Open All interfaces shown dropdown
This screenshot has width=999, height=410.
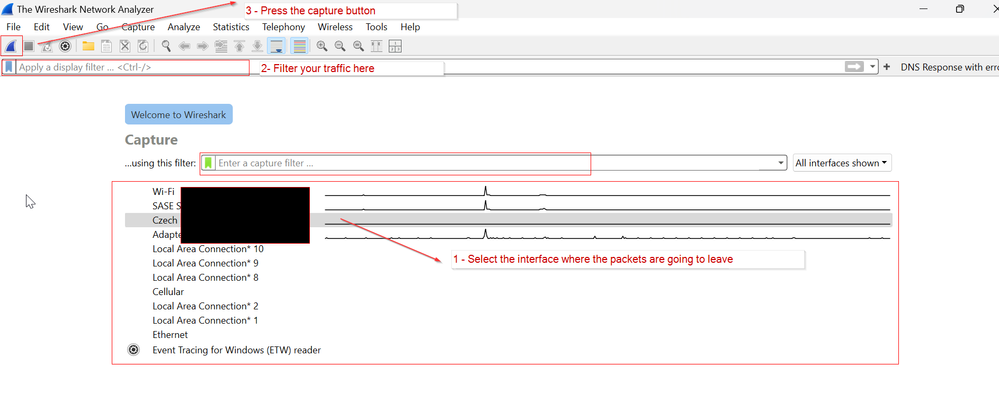(842, 163)
